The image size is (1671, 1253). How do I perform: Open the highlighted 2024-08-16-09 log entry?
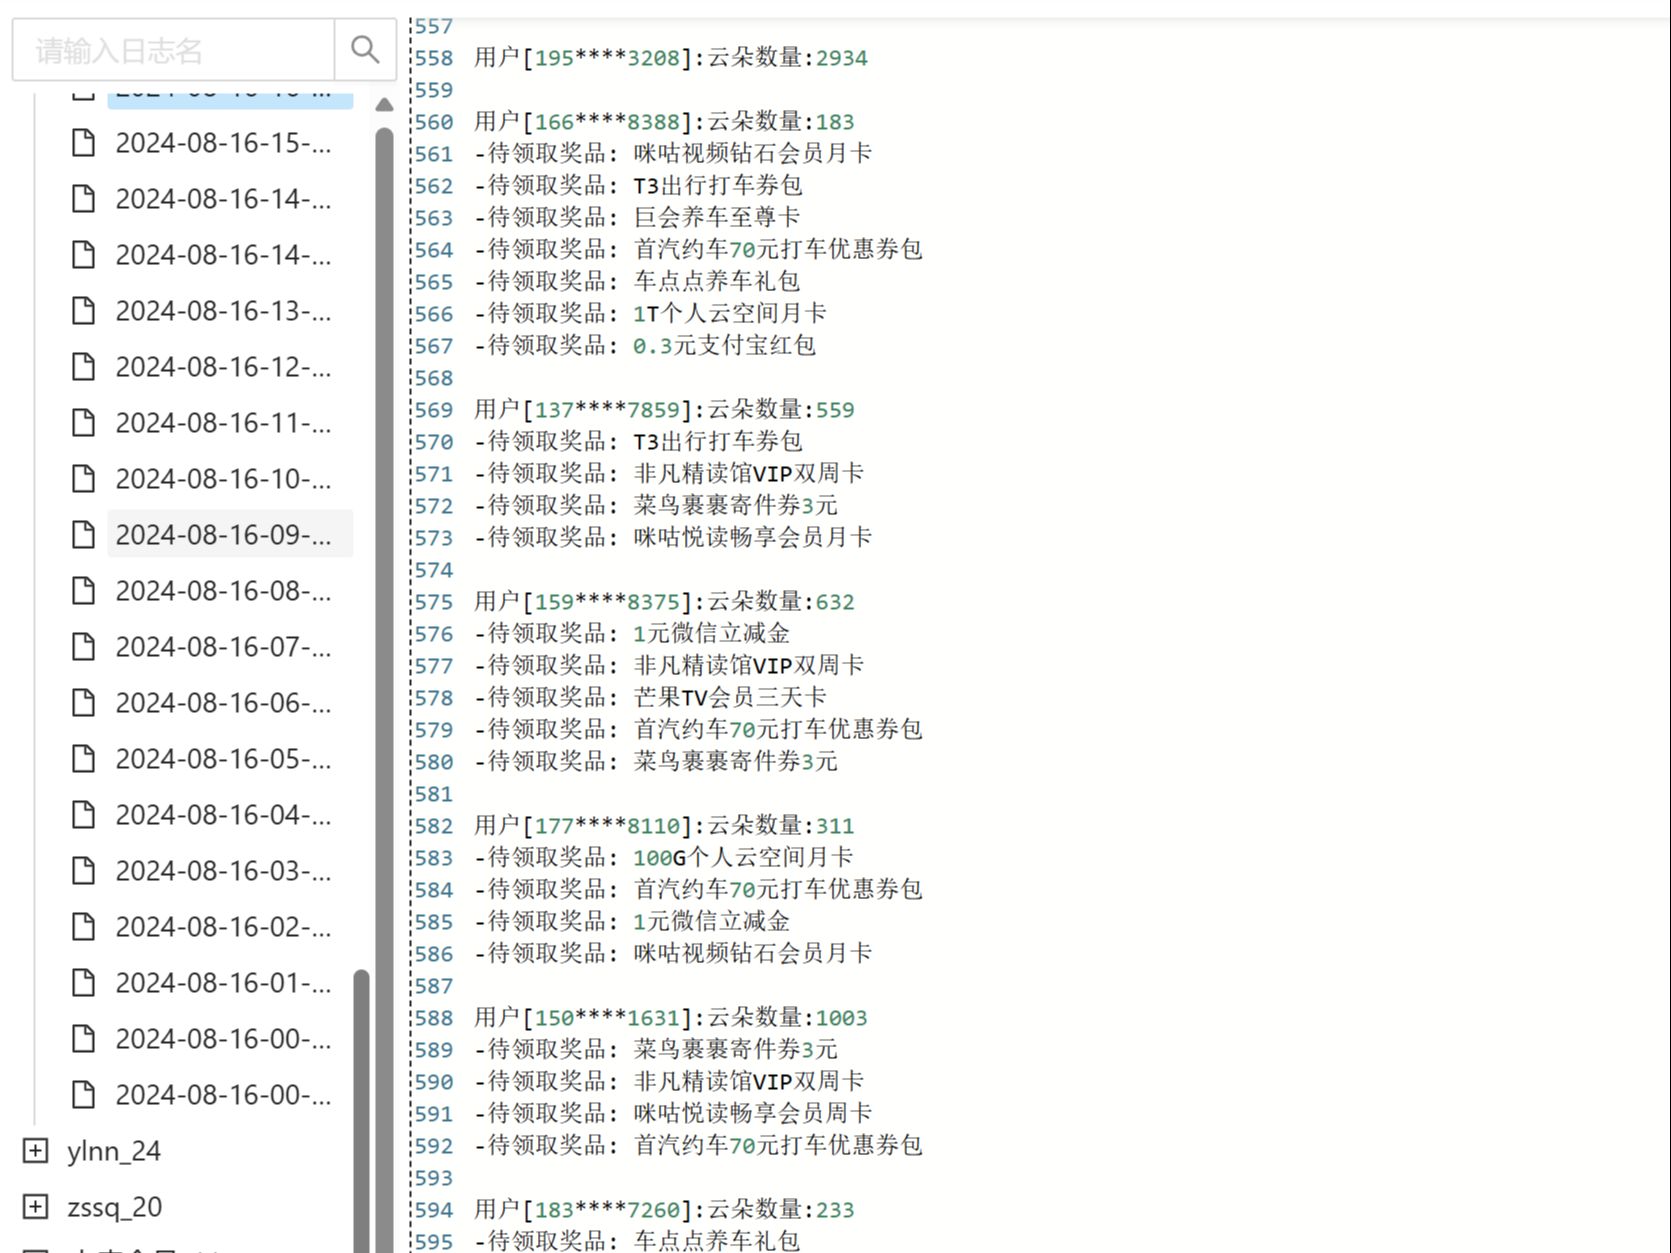230,535
